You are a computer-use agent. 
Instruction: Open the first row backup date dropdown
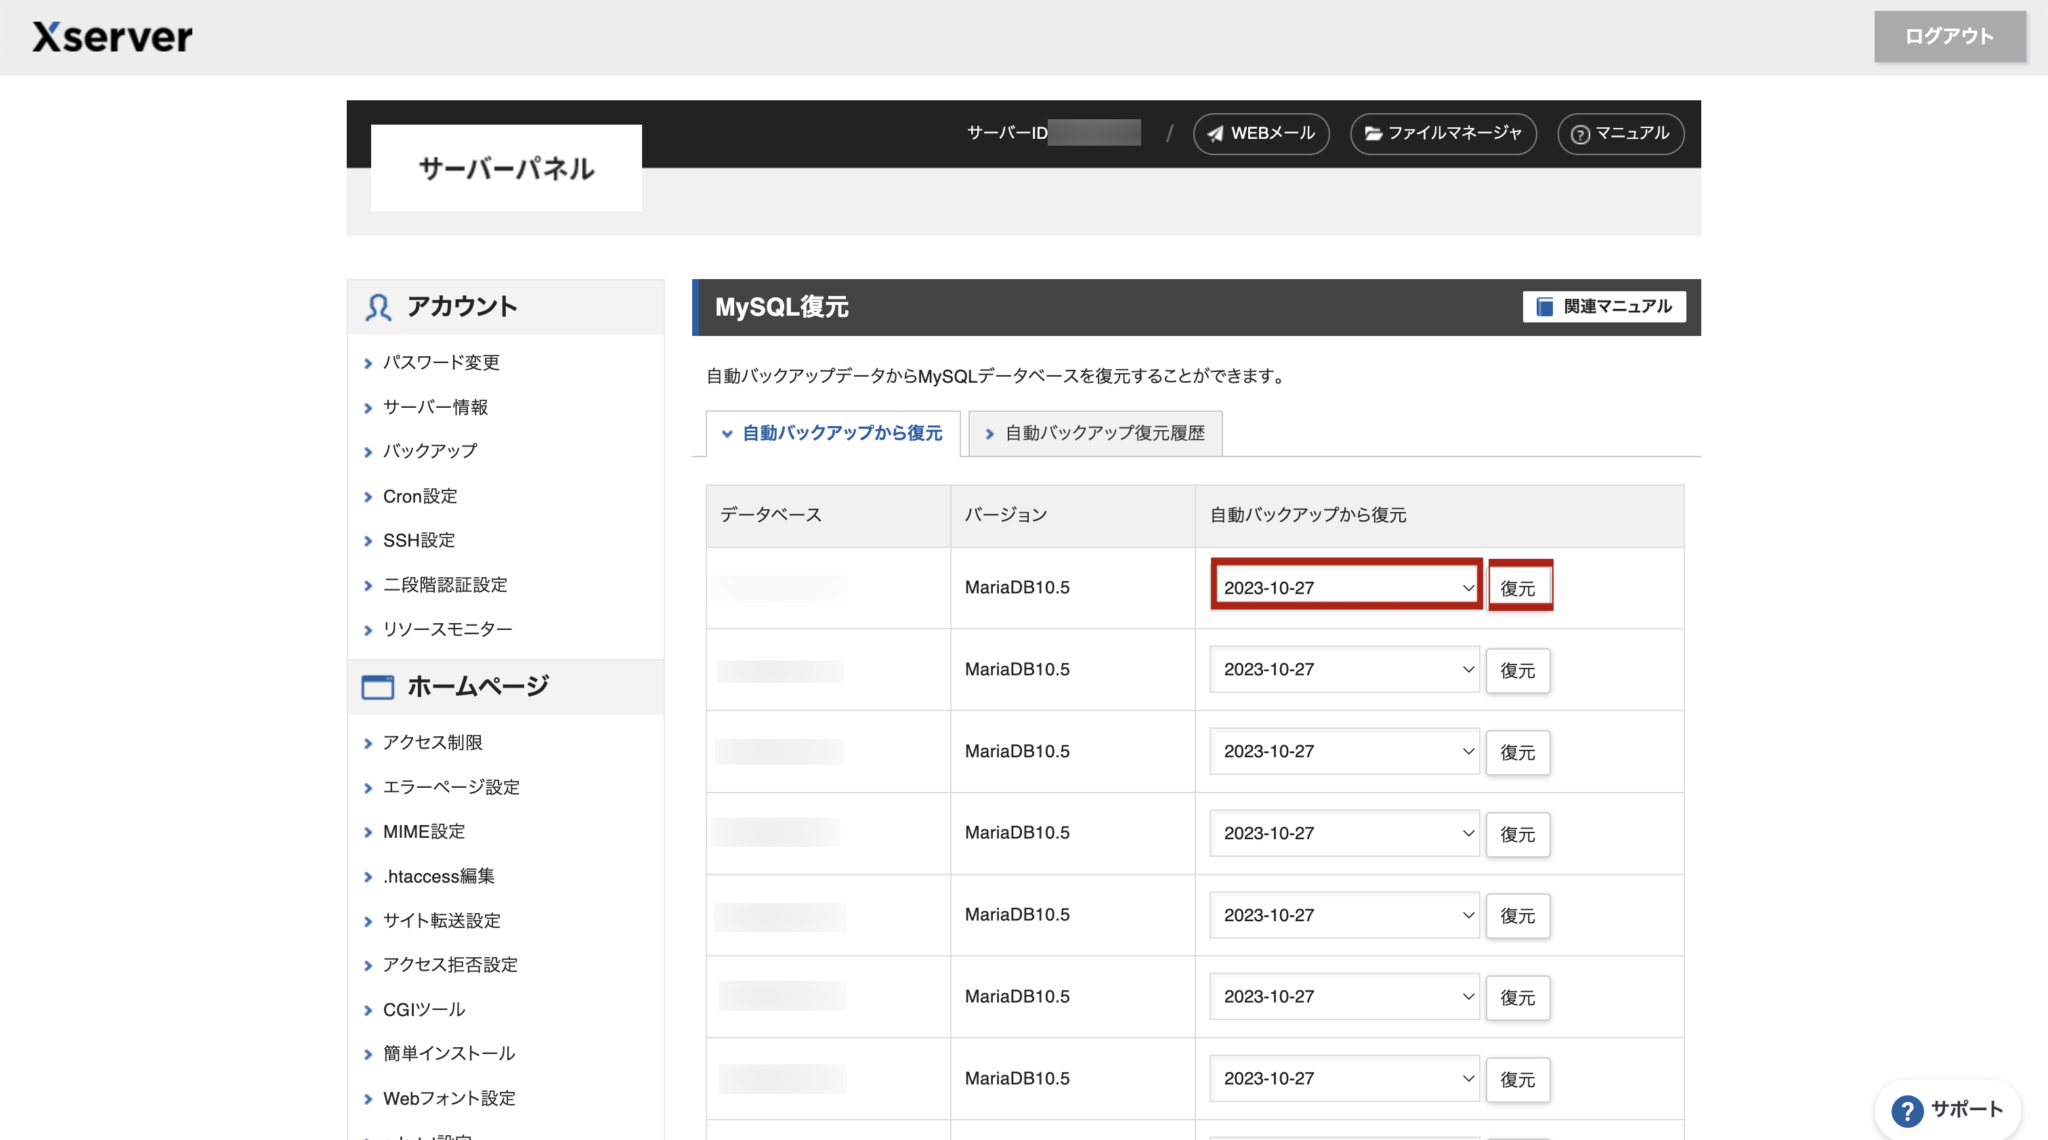(1345, 586)
